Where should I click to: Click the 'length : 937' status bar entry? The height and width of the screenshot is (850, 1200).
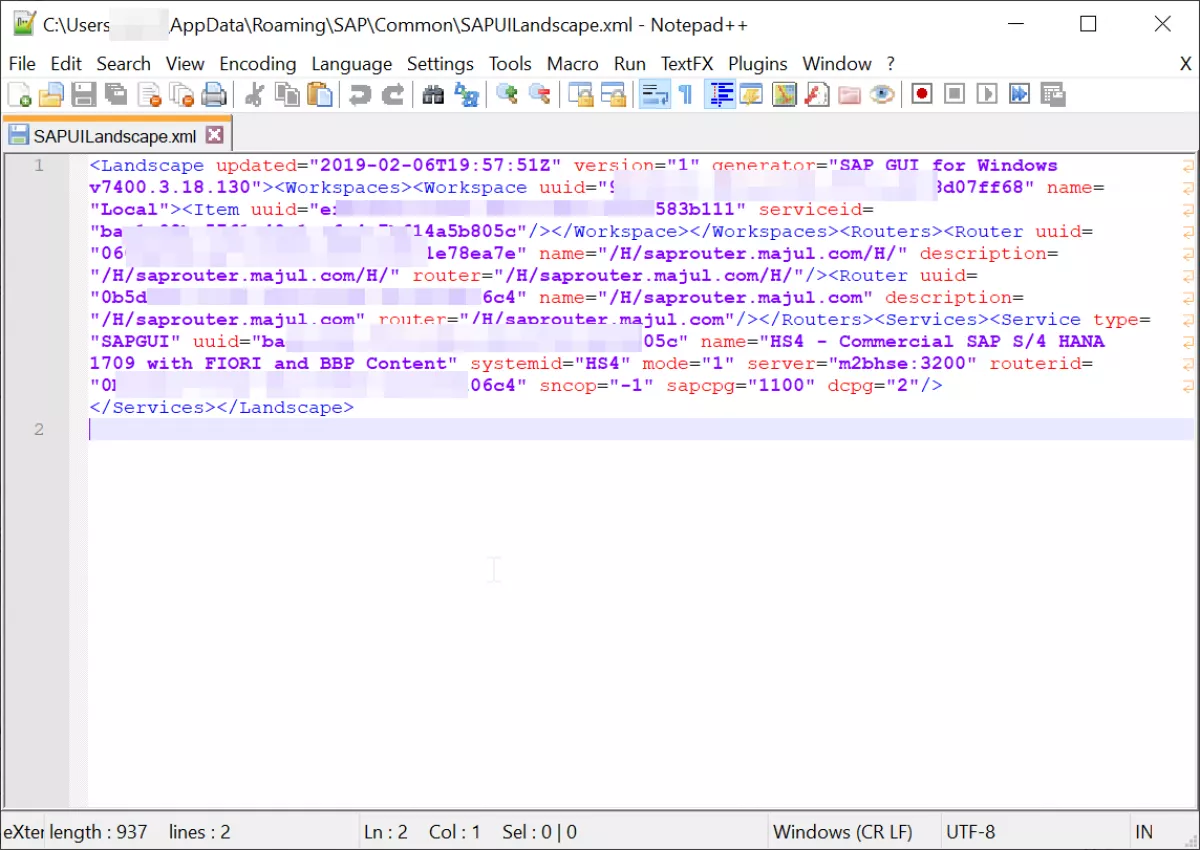pos(98,832)
